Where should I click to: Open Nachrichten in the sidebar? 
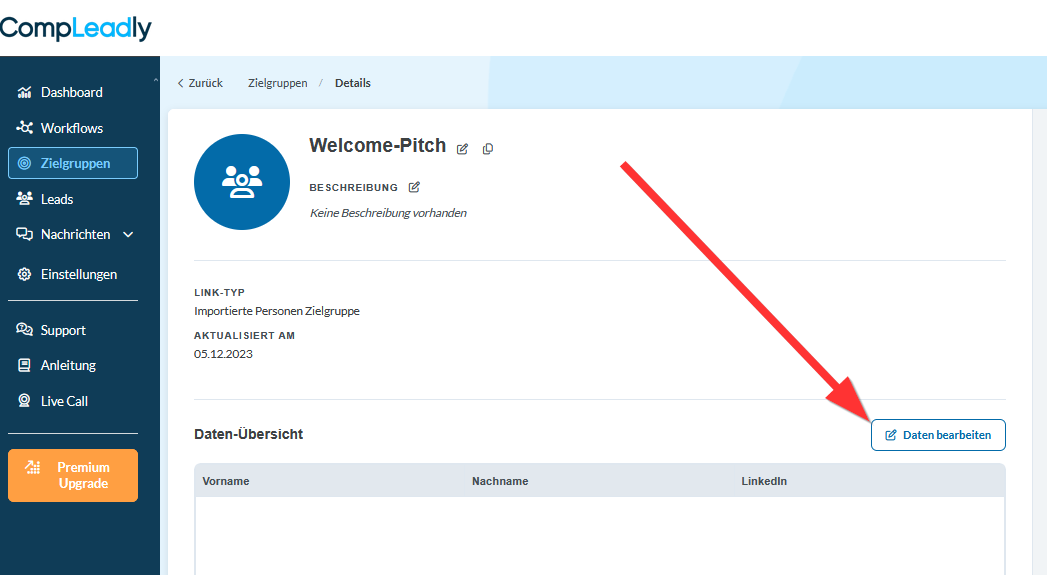(x=75, y=234)
